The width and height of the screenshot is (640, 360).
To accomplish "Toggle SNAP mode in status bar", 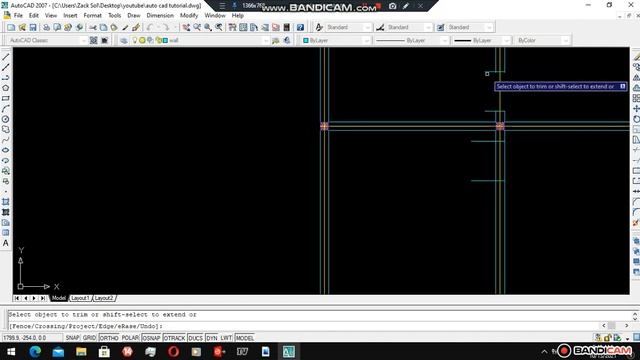I will click(x=72, y=338).
